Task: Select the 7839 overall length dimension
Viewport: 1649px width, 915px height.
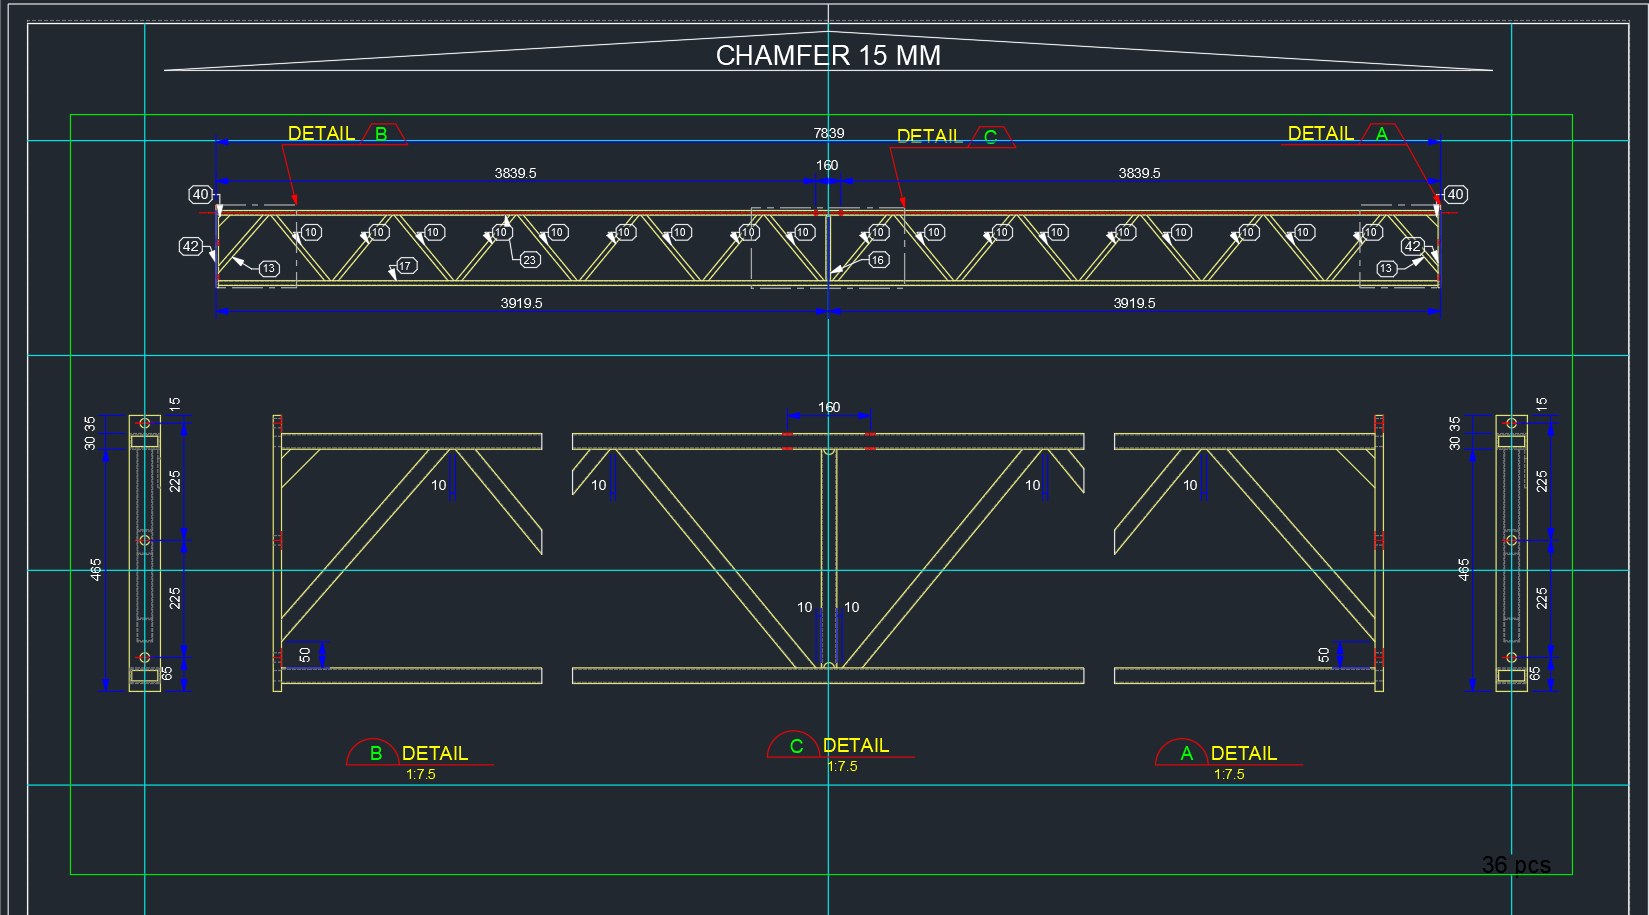Action: pyautogui.click(x=827, y=133)
